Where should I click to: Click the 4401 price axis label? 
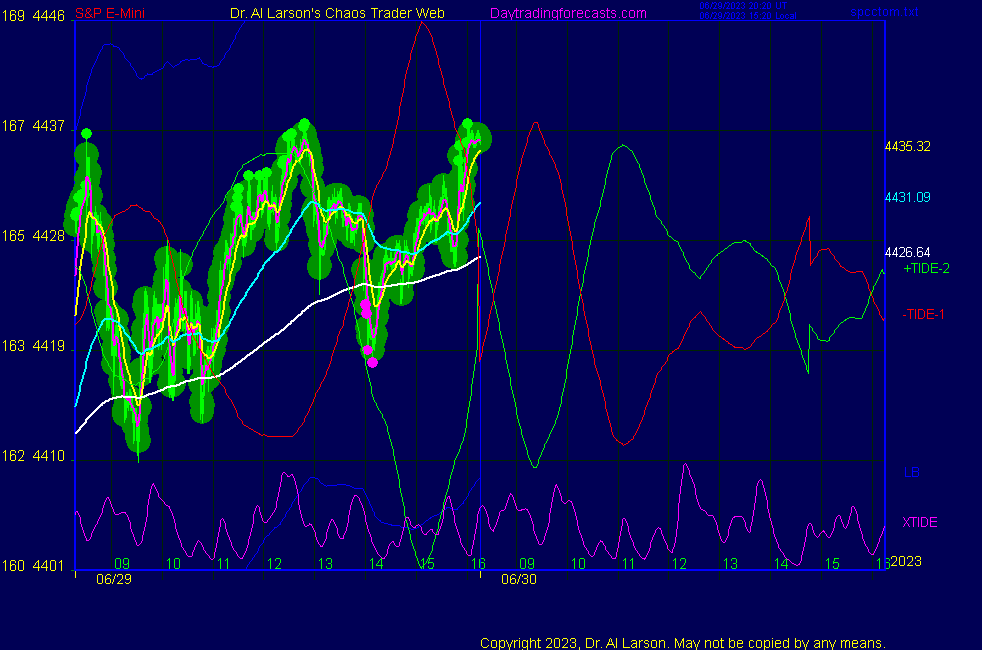pyautogui.click(x=48, y=566)
